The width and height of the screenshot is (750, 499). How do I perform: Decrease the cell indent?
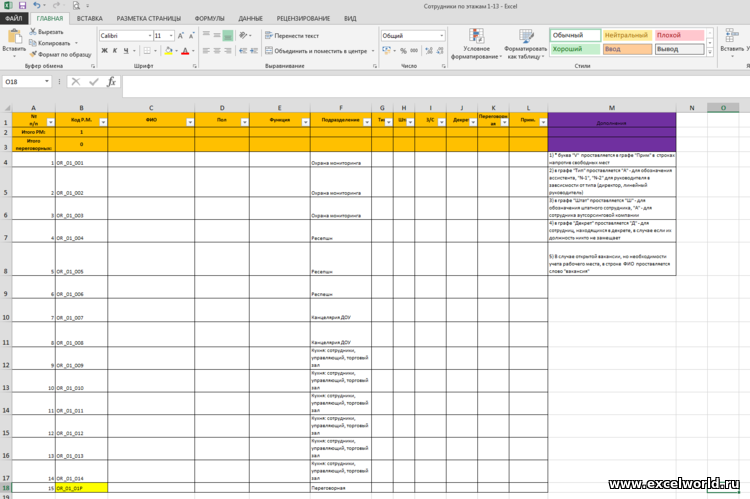pos(243,51)
